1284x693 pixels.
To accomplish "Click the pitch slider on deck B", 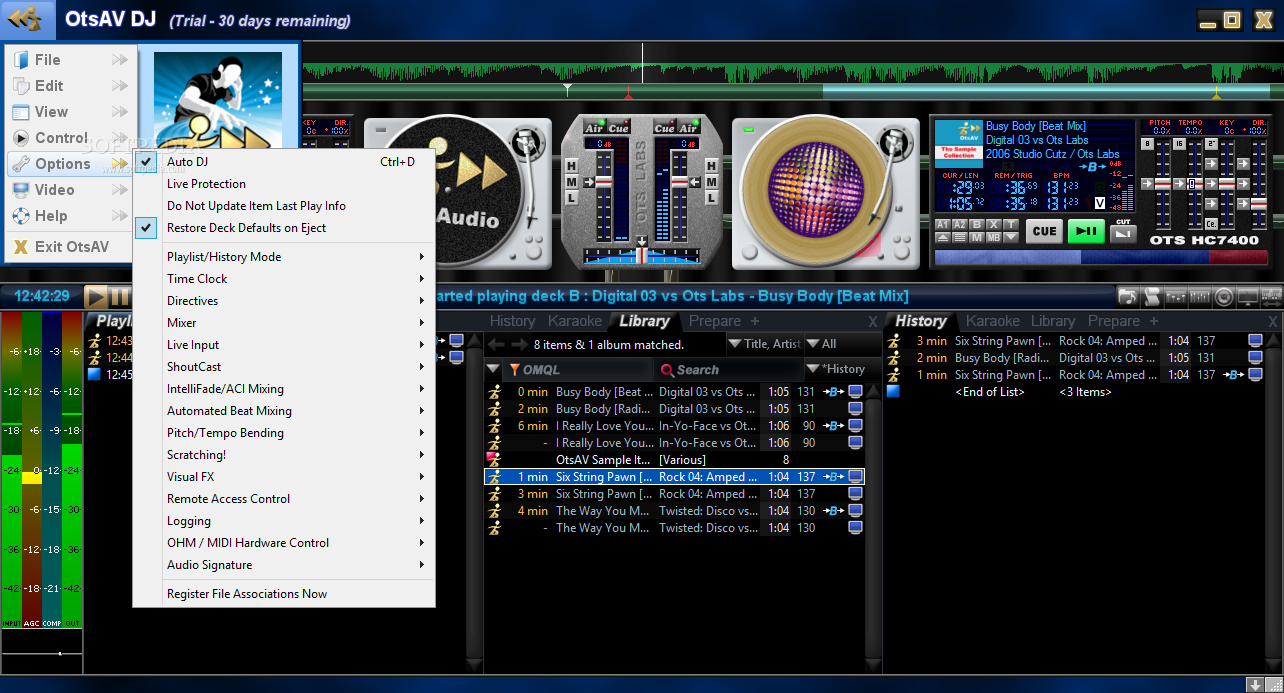I will point(1162,184).
